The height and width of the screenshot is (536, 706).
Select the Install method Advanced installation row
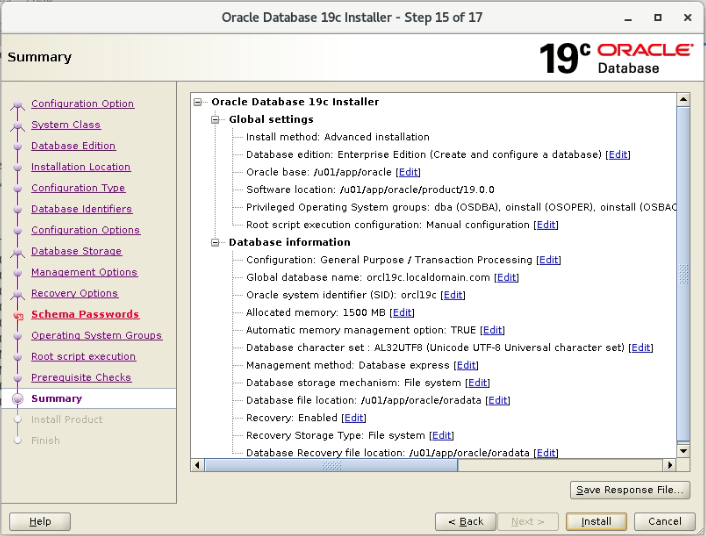338,137
